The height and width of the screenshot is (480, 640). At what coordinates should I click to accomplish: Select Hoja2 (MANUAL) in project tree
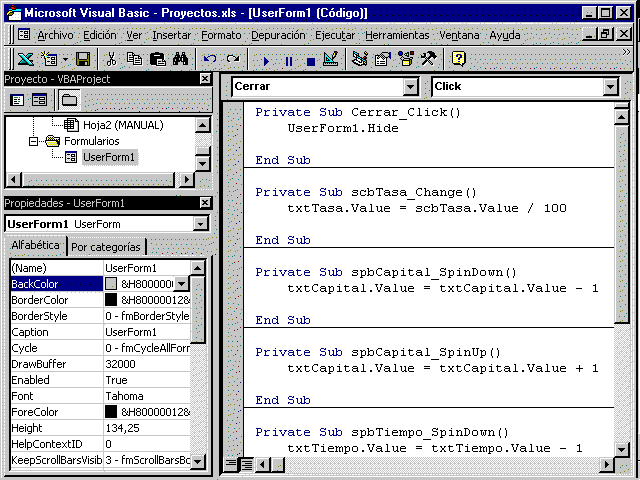point(123,125)
